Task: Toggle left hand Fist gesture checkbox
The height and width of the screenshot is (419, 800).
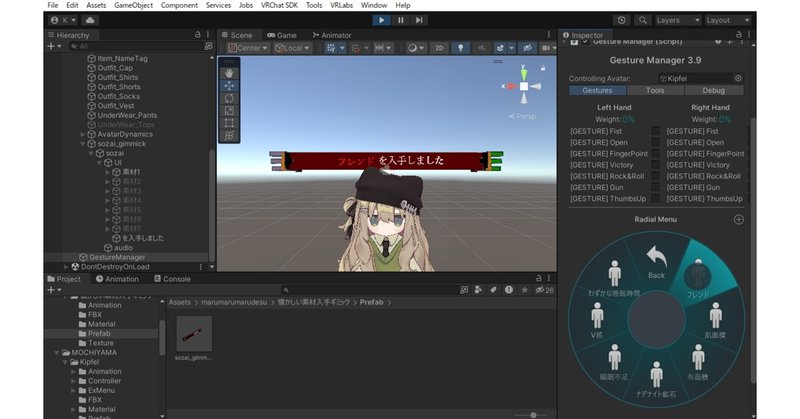Action: click(655, 131)
